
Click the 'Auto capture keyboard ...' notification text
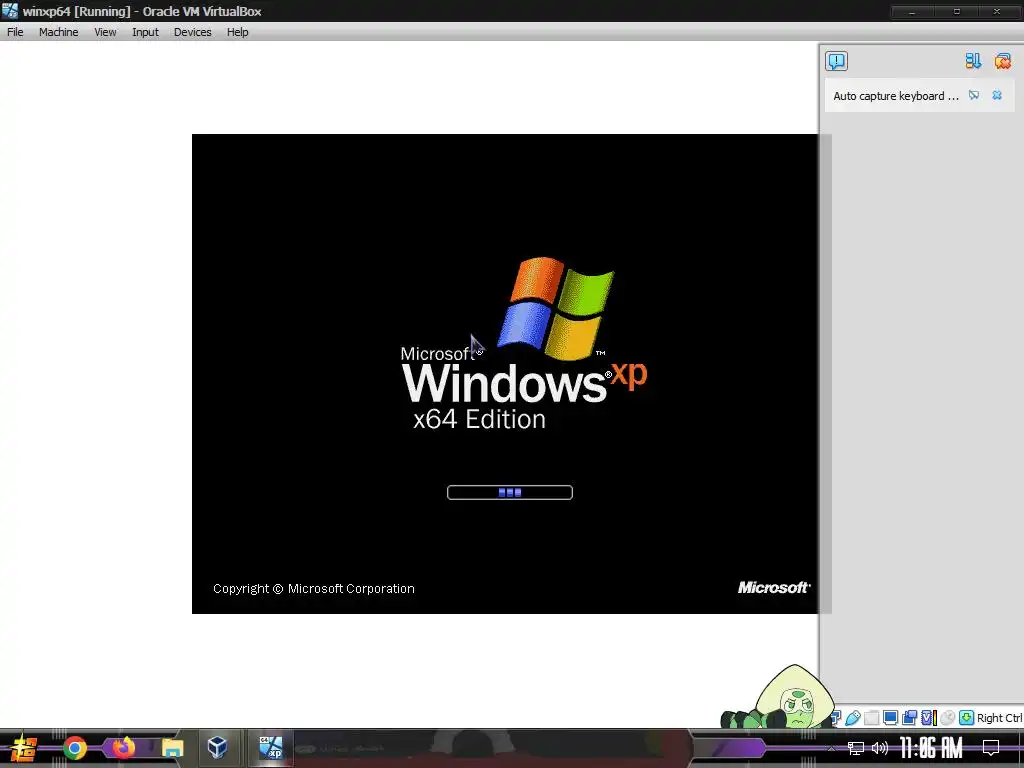[x=895, y=96]
